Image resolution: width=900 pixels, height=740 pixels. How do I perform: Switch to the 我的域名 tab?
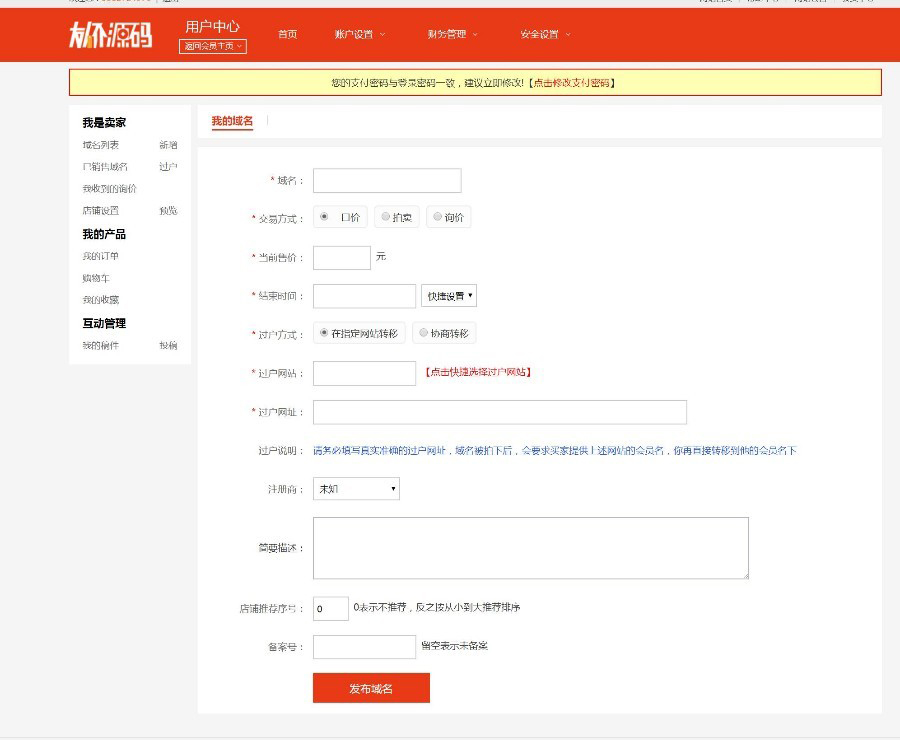(x=232, y=121)
